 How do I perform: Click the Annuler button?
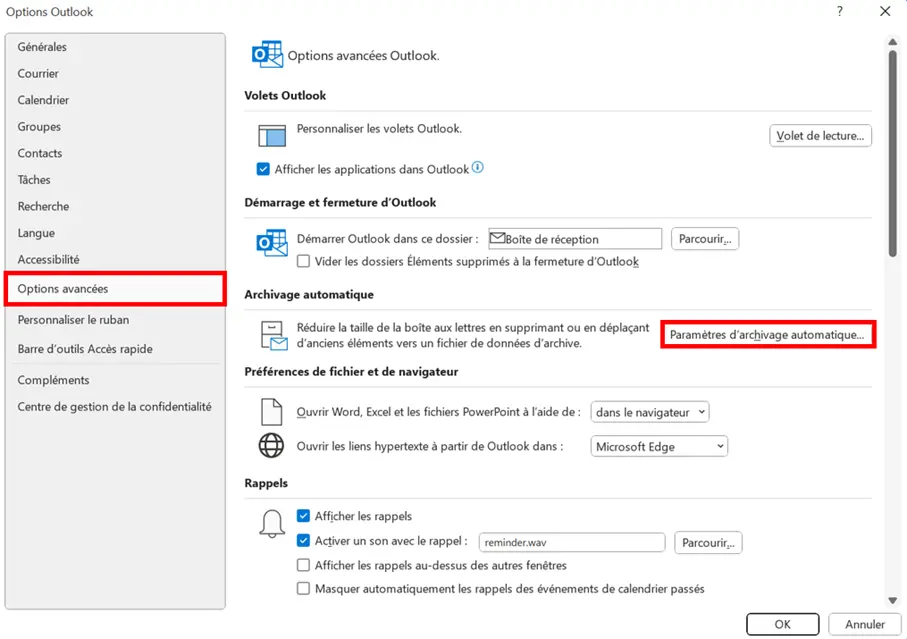864,624
